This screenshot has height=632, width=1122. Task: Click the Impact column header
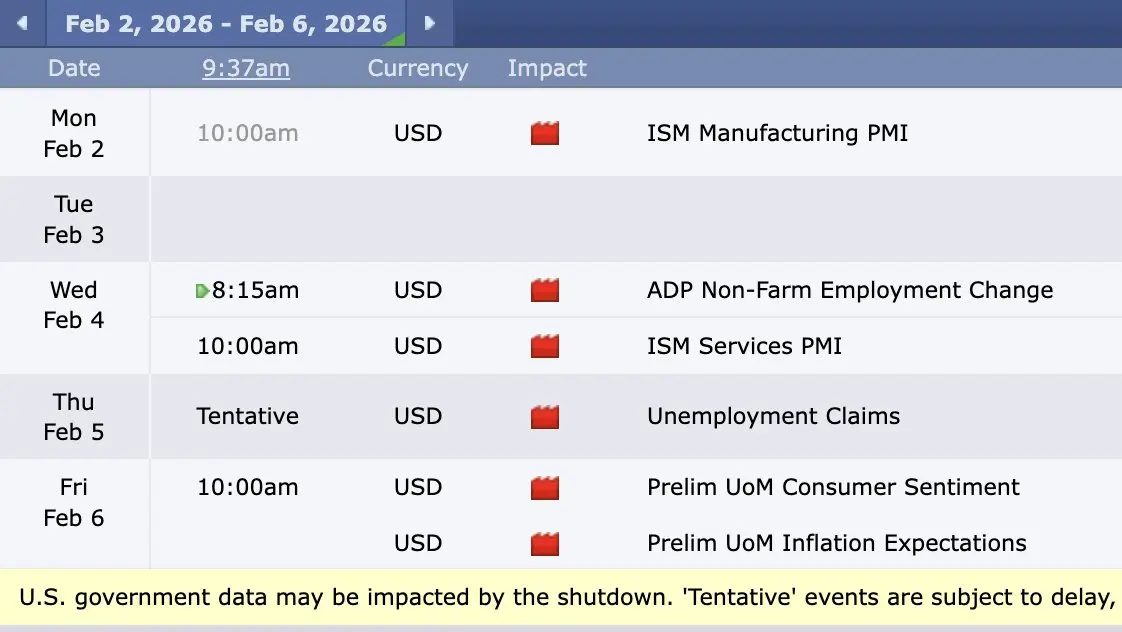tap(547, 68)
